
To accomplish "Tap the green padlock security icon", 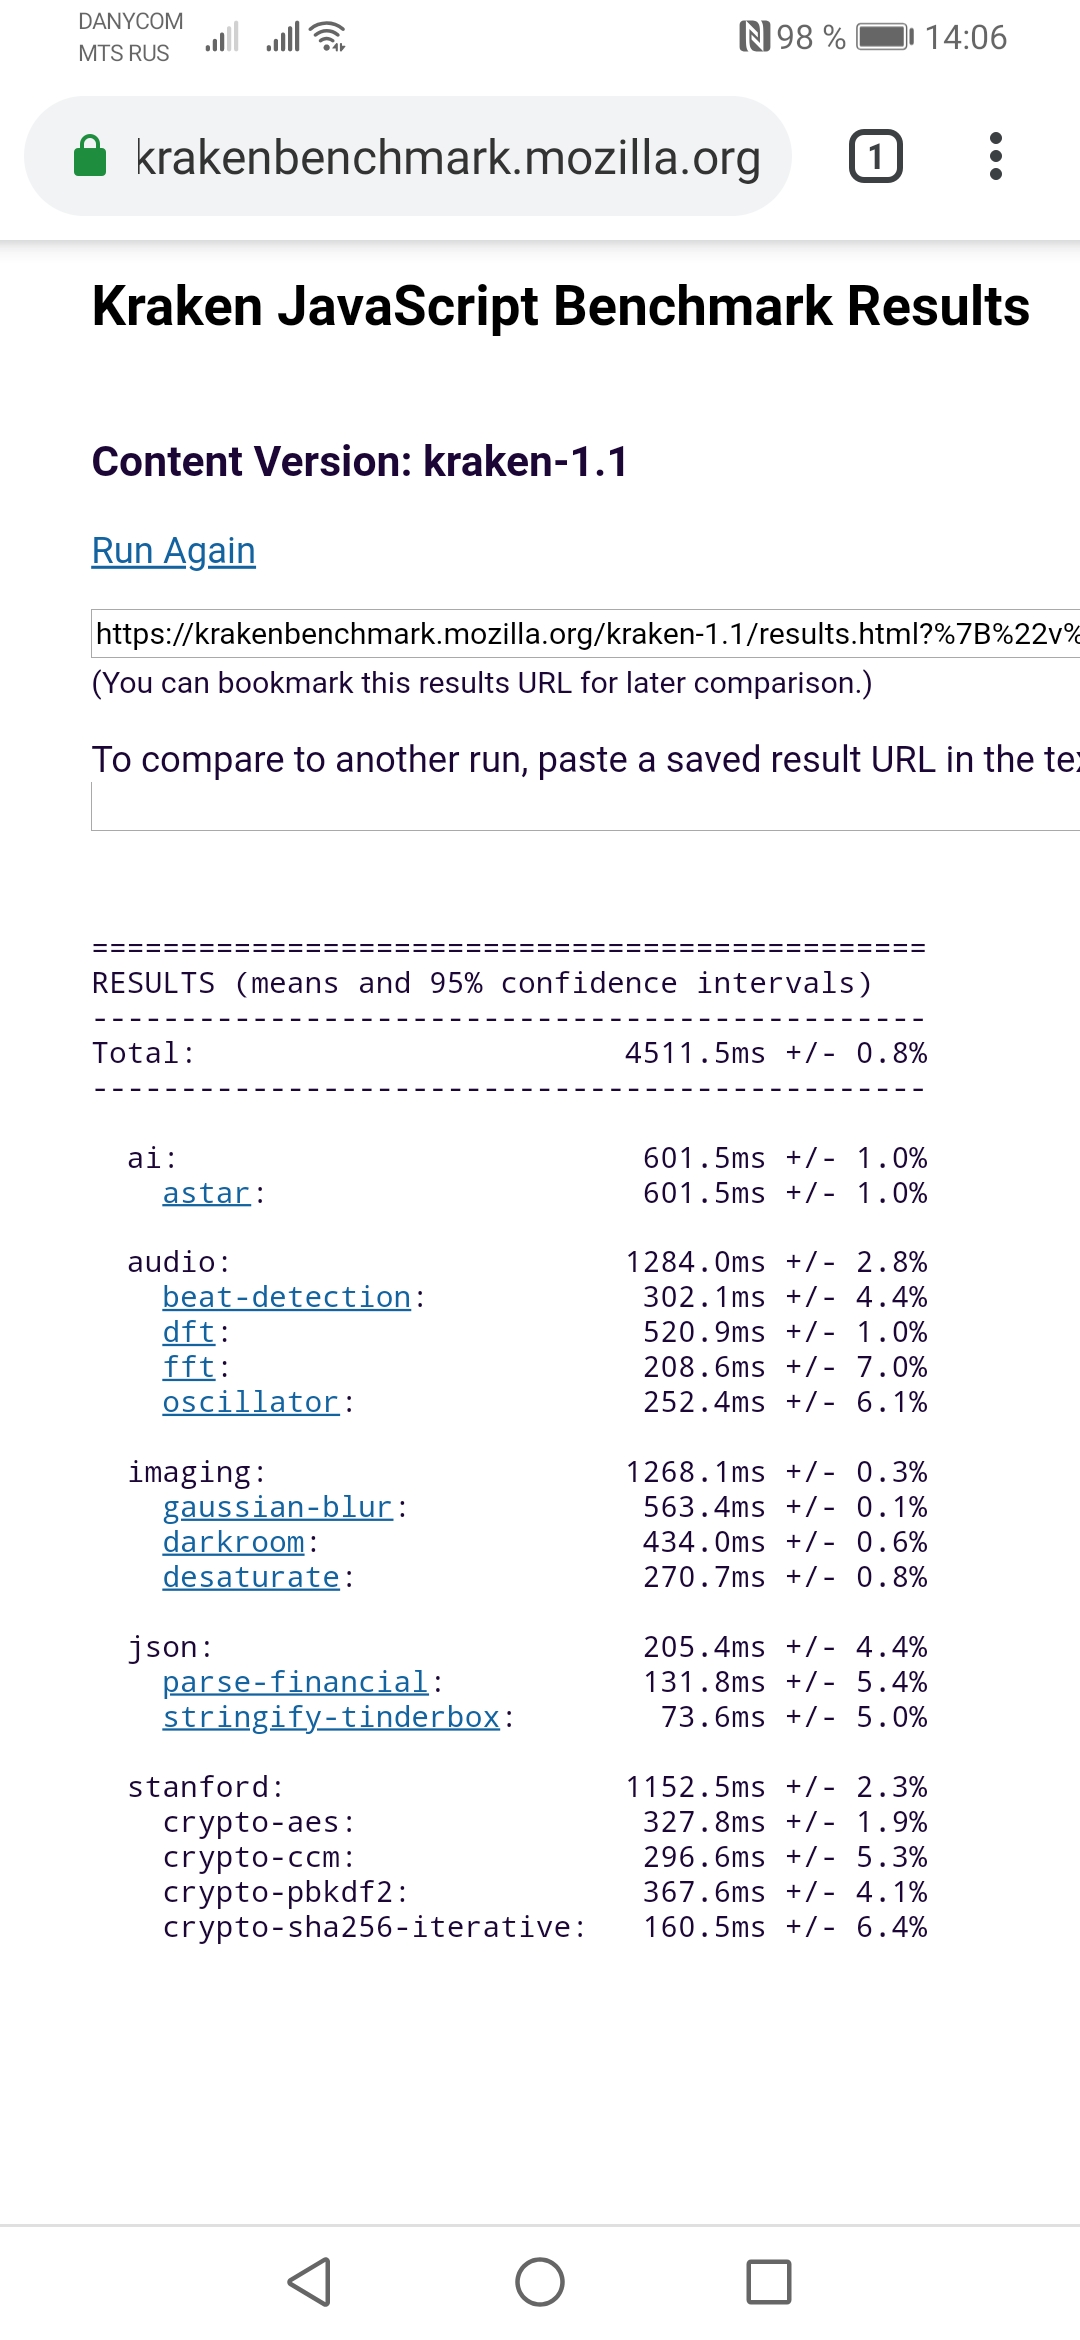I will click(x=90, y=157).
